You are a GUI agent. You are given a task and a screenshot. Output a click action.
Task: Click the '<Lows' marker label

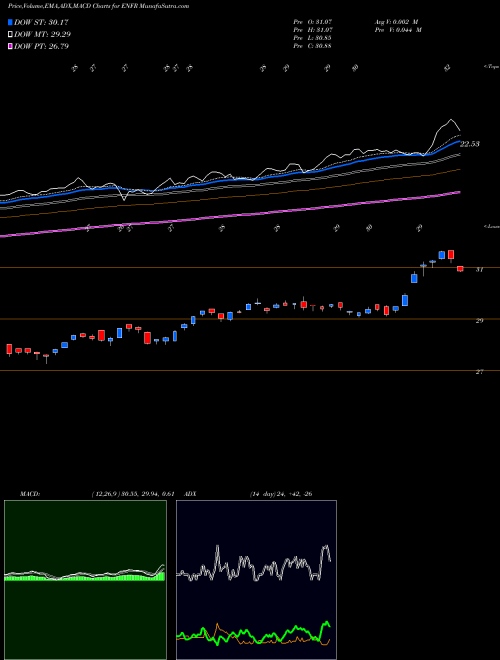pyautogui.click(x=491, y=226)
